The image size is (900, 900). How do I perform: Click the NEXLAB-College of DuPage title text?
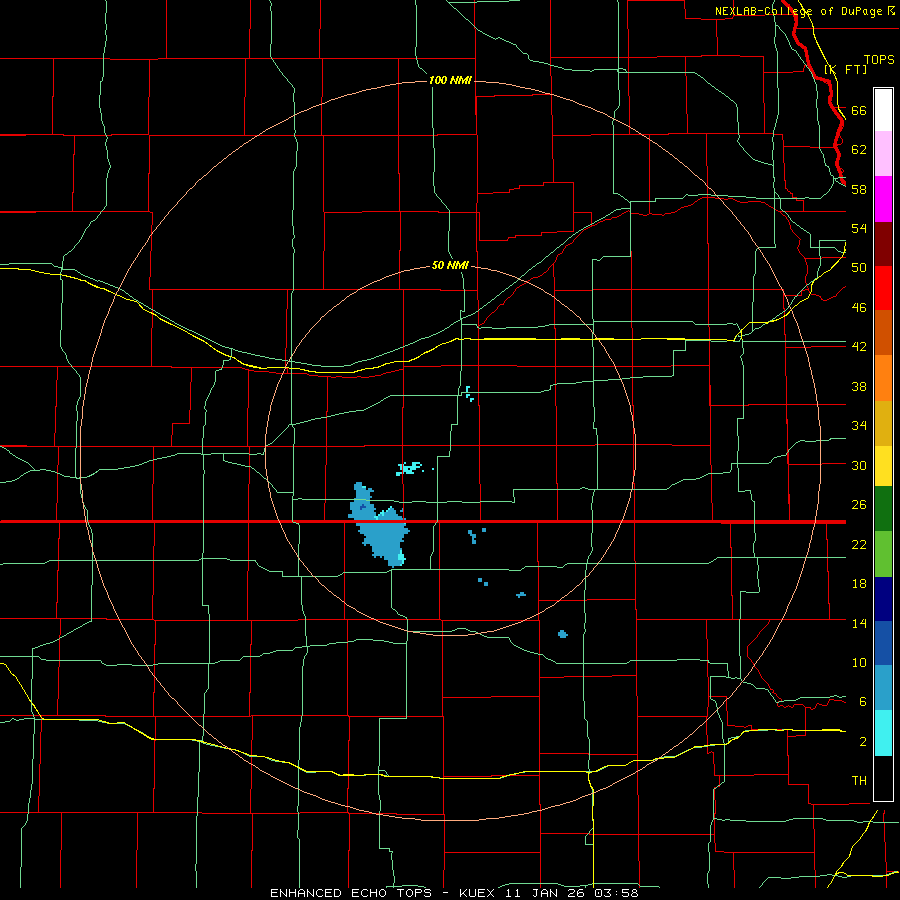[798, 11]
